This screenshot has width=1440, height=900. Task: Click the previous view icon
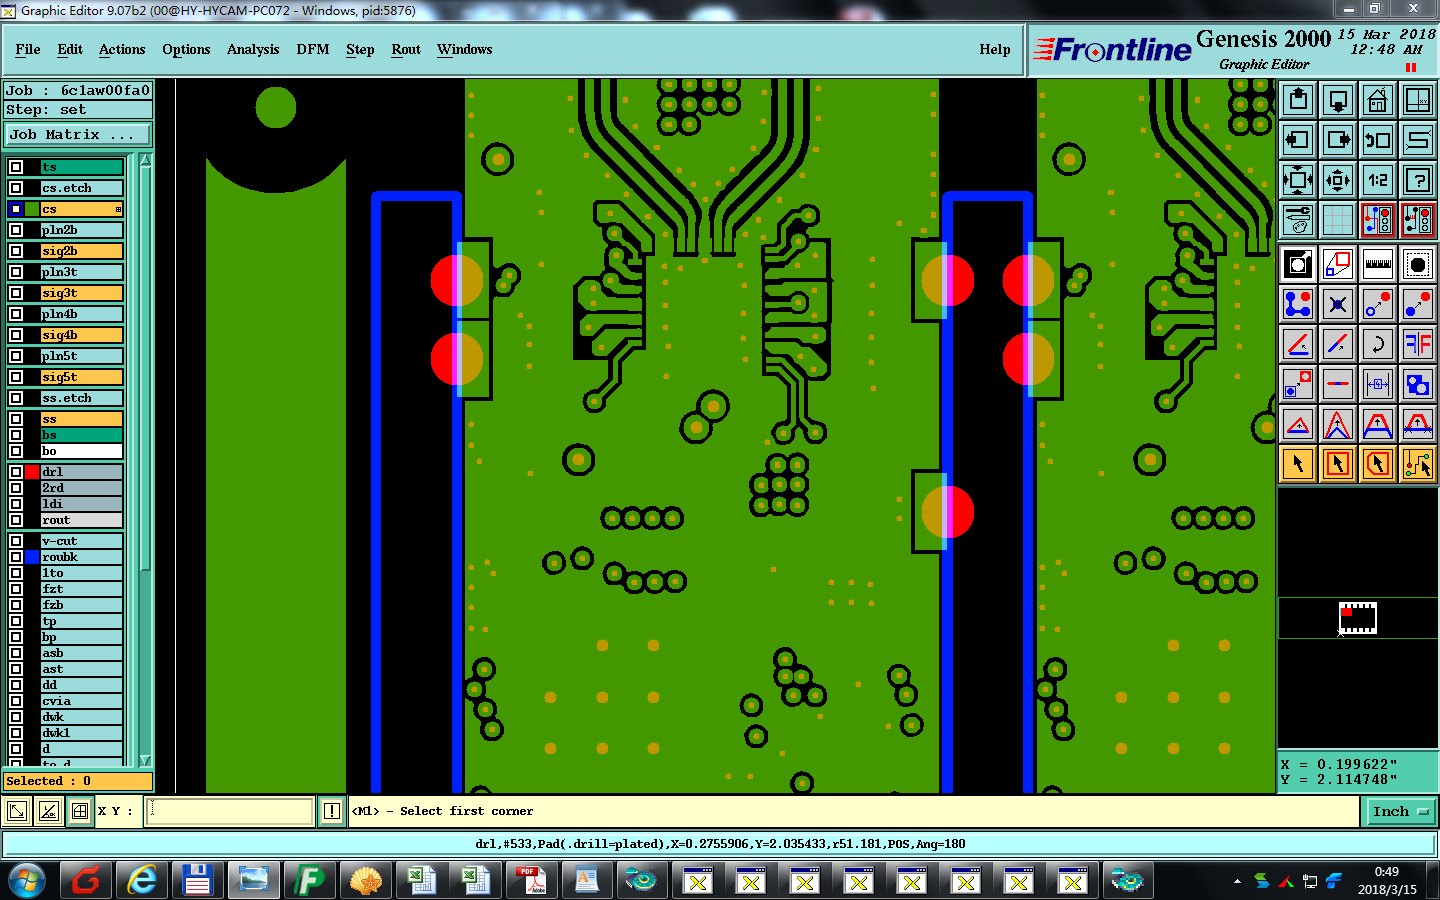click(x=1378, y=140)
